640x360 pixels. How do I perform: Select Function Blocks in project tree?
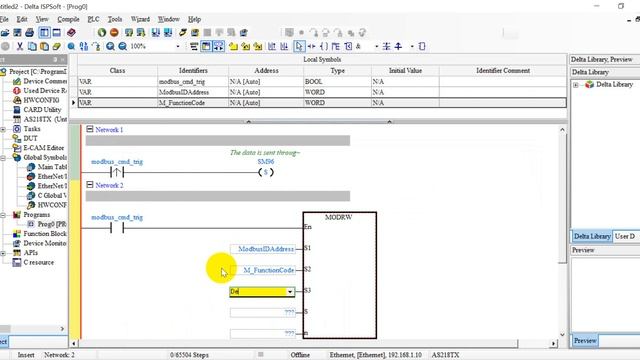[x=45, y=234]
